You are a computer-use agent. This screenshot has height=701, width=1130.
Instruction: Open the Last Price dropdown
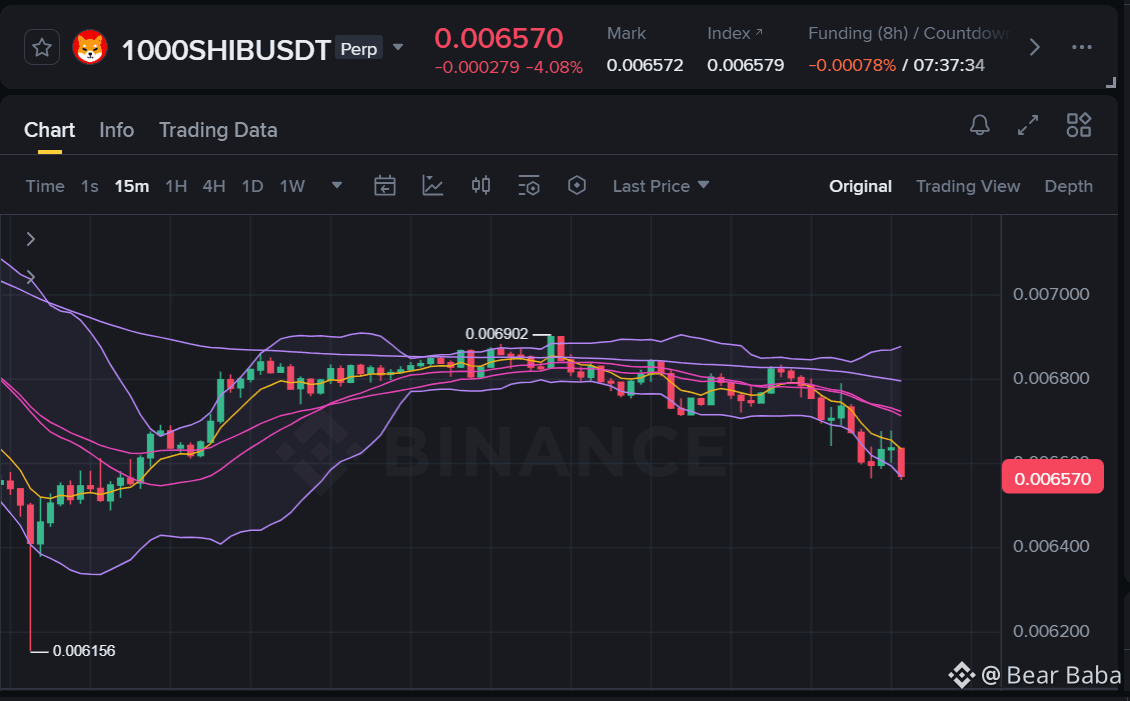coord(661,186)
